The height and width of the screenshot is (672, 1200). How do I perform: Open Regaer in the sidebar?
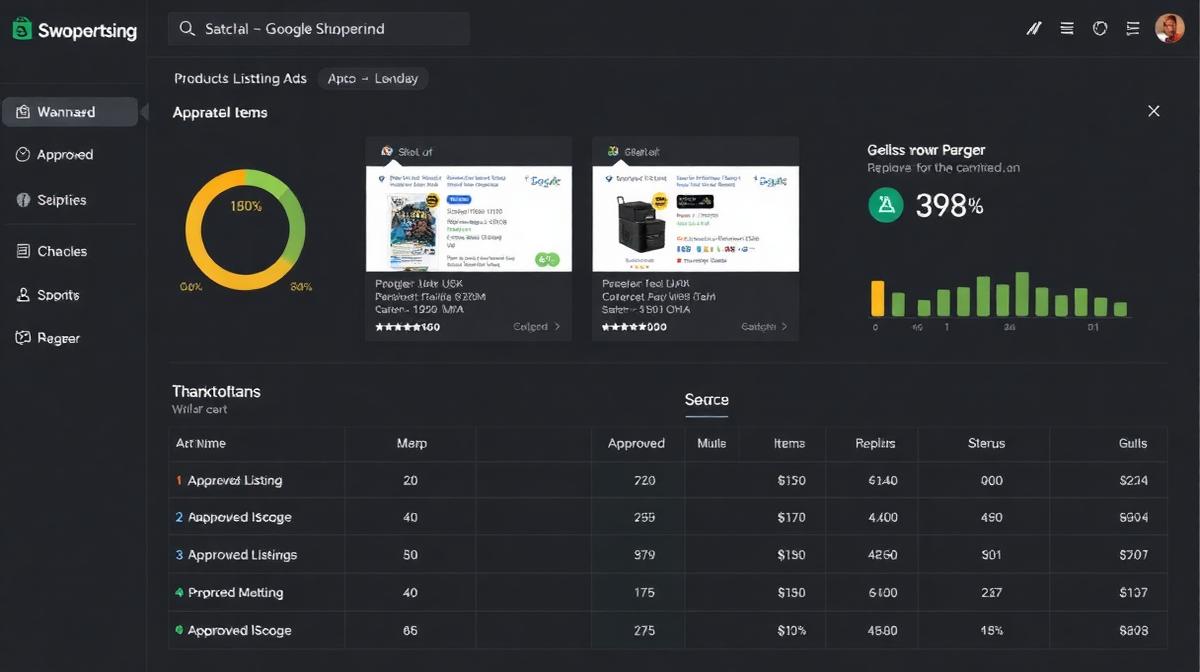click(58, 338)
